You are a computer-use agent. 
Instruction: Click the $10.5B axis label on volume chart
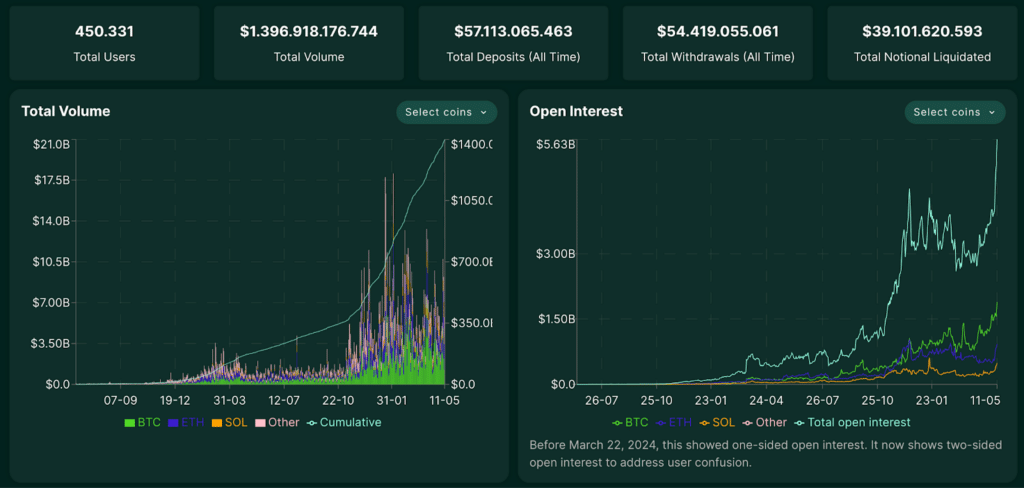[52, 262]
